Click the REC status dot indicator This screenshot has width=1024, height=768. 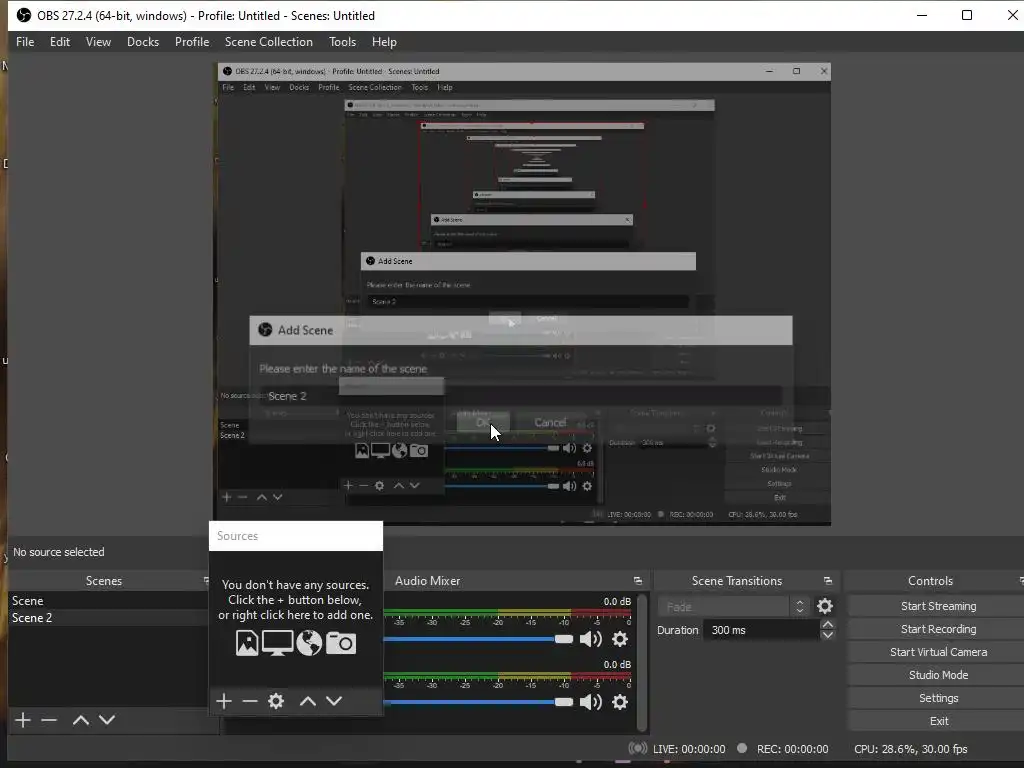pyautogui.click(x=742, y=748)
